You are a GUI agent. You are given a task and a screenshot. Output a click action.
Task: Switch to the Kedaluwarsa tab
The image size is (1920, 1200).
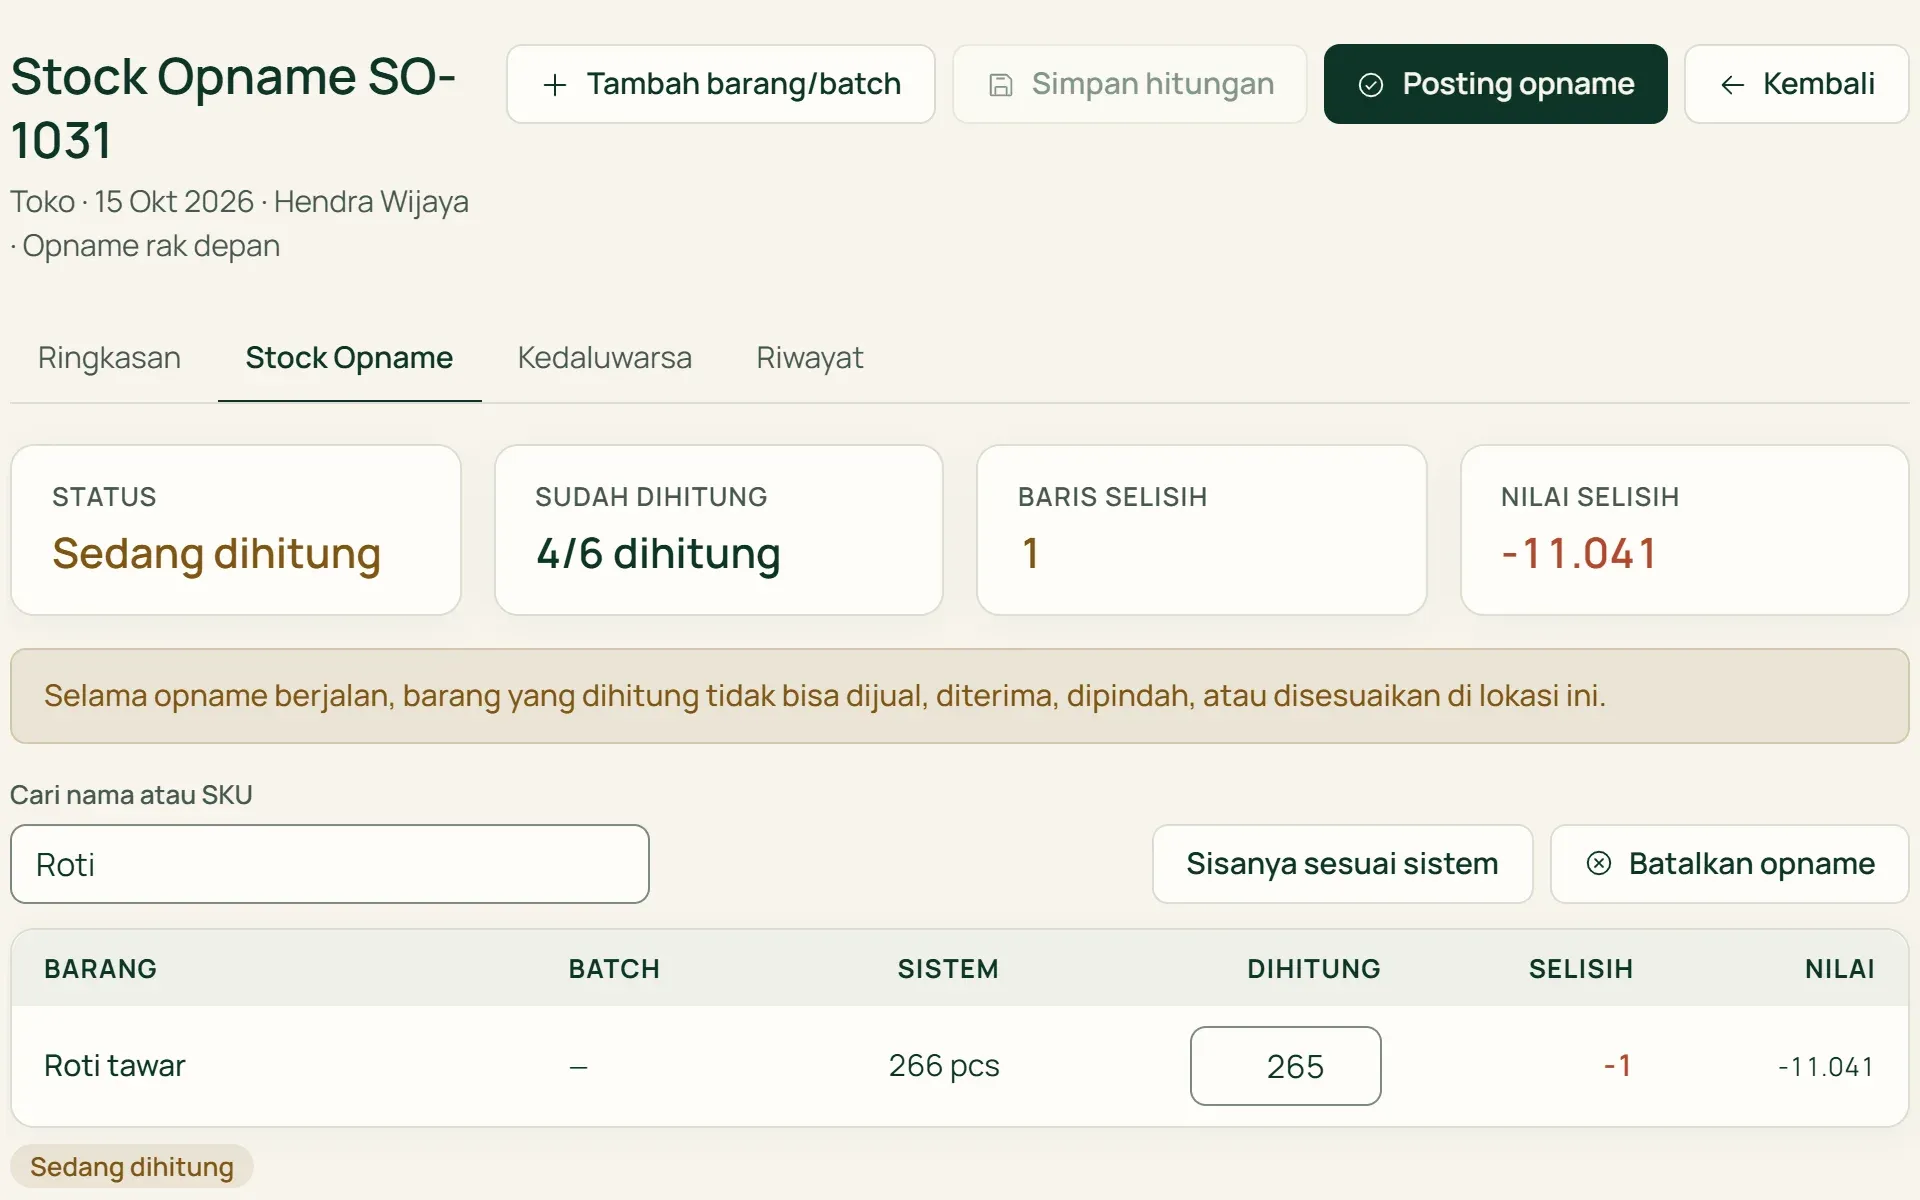(x=604, y=358)
